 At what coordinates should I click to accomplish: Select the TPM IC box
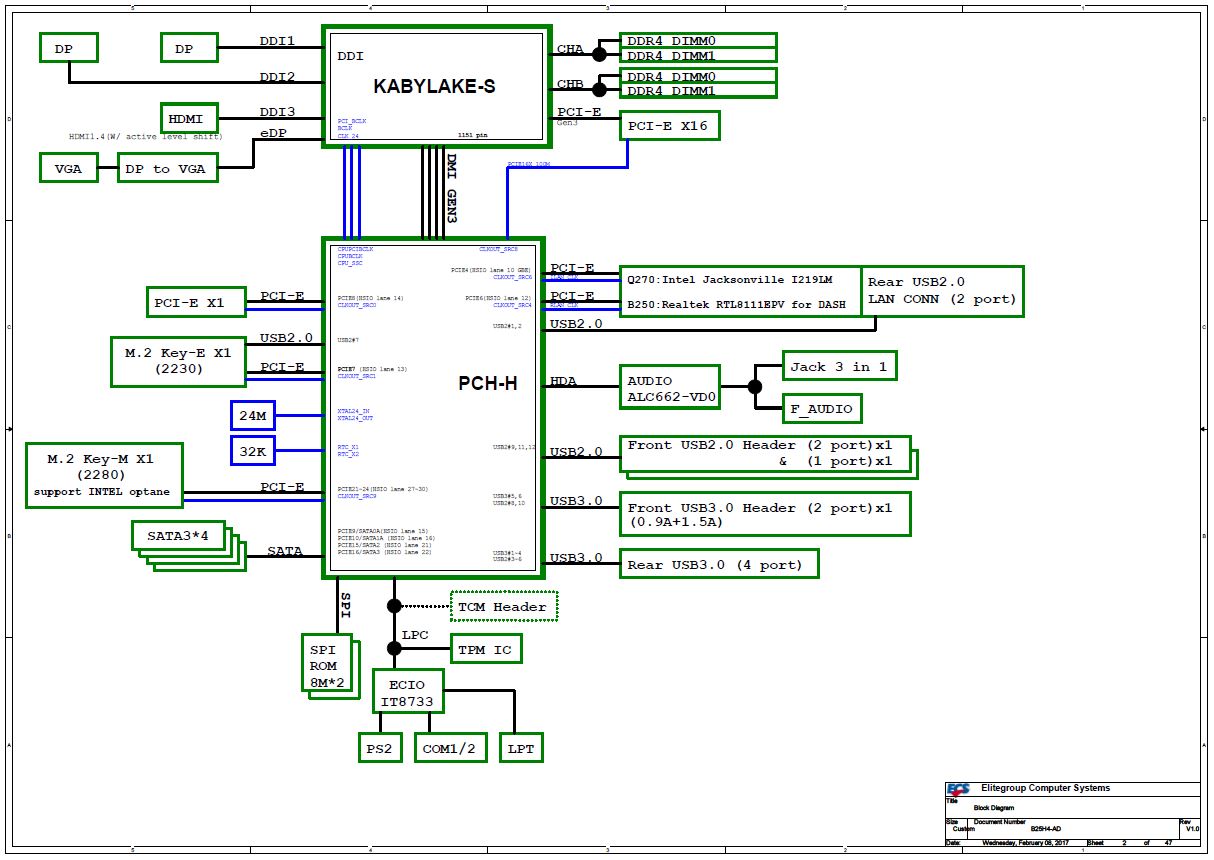click(x=485, y=650)
